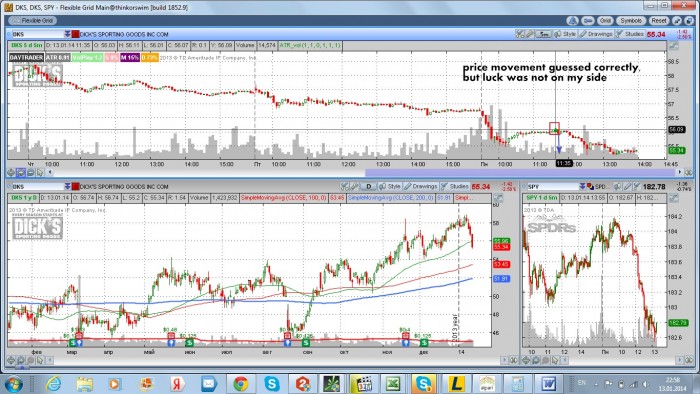Expand SPY chart symbol dropdown arrow

pos(582,187)
